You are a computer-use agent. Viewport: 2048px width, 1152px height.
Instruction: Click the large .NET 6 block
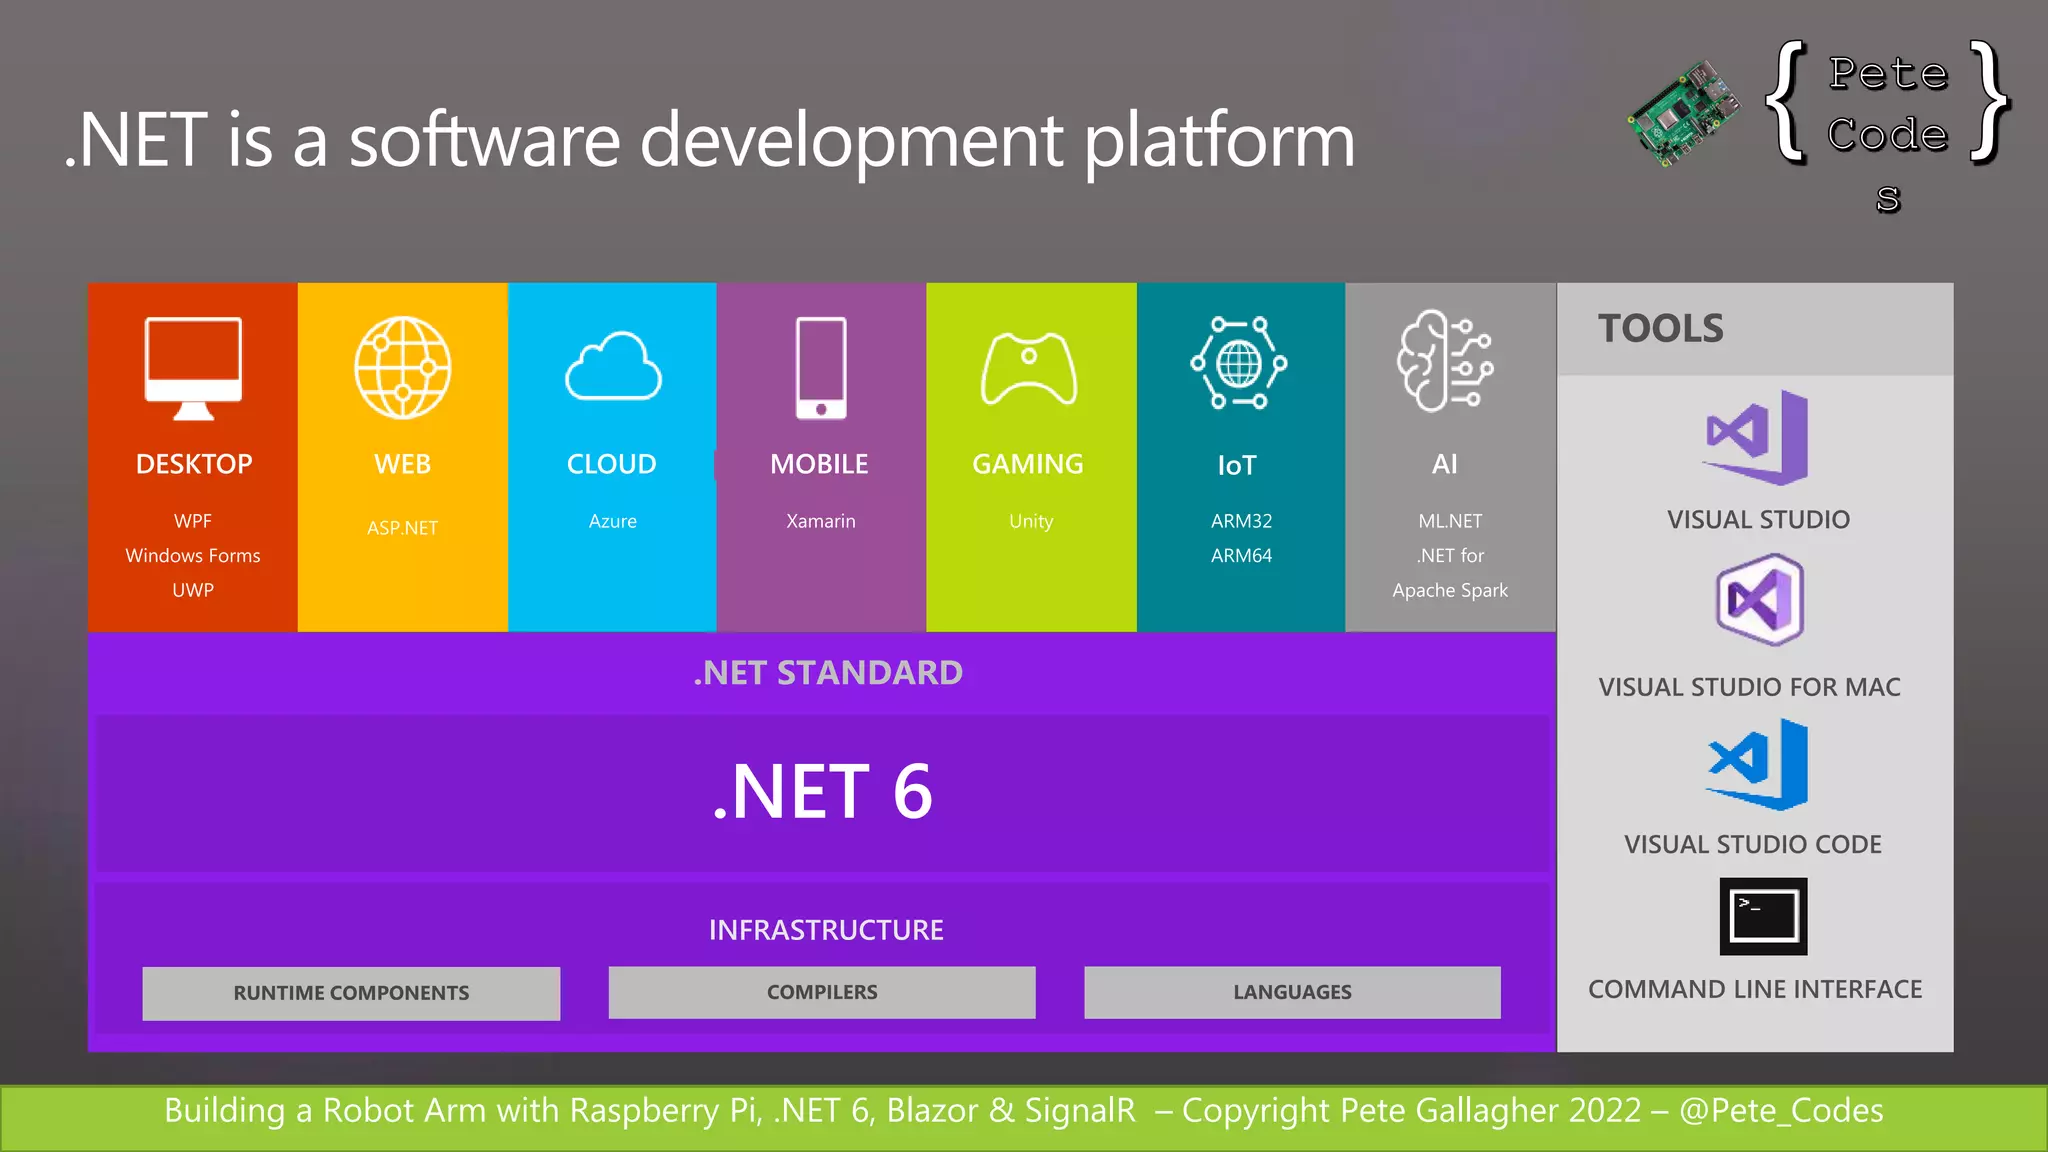pyautogui.click(x=821, y=792)
